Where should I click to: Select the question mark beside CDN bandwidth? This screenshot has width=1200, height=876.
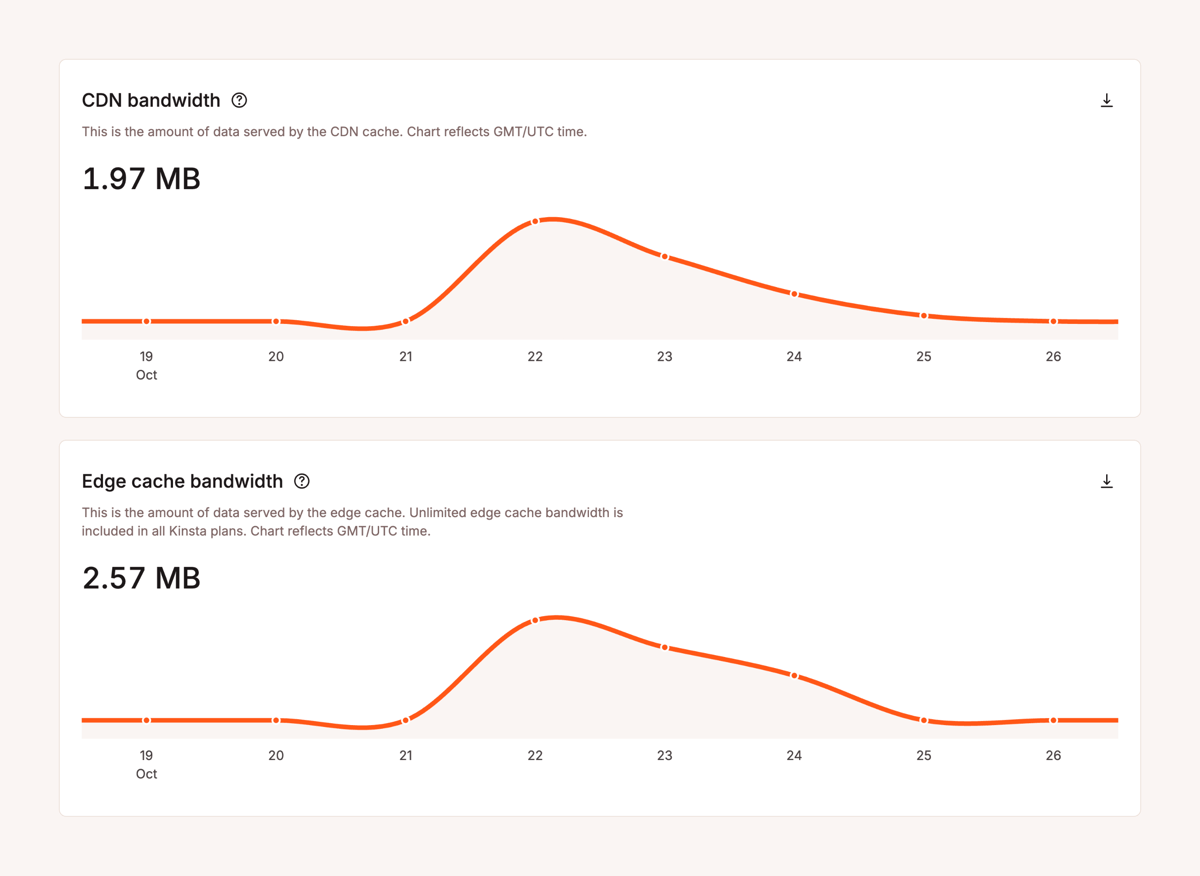point(239,100)
